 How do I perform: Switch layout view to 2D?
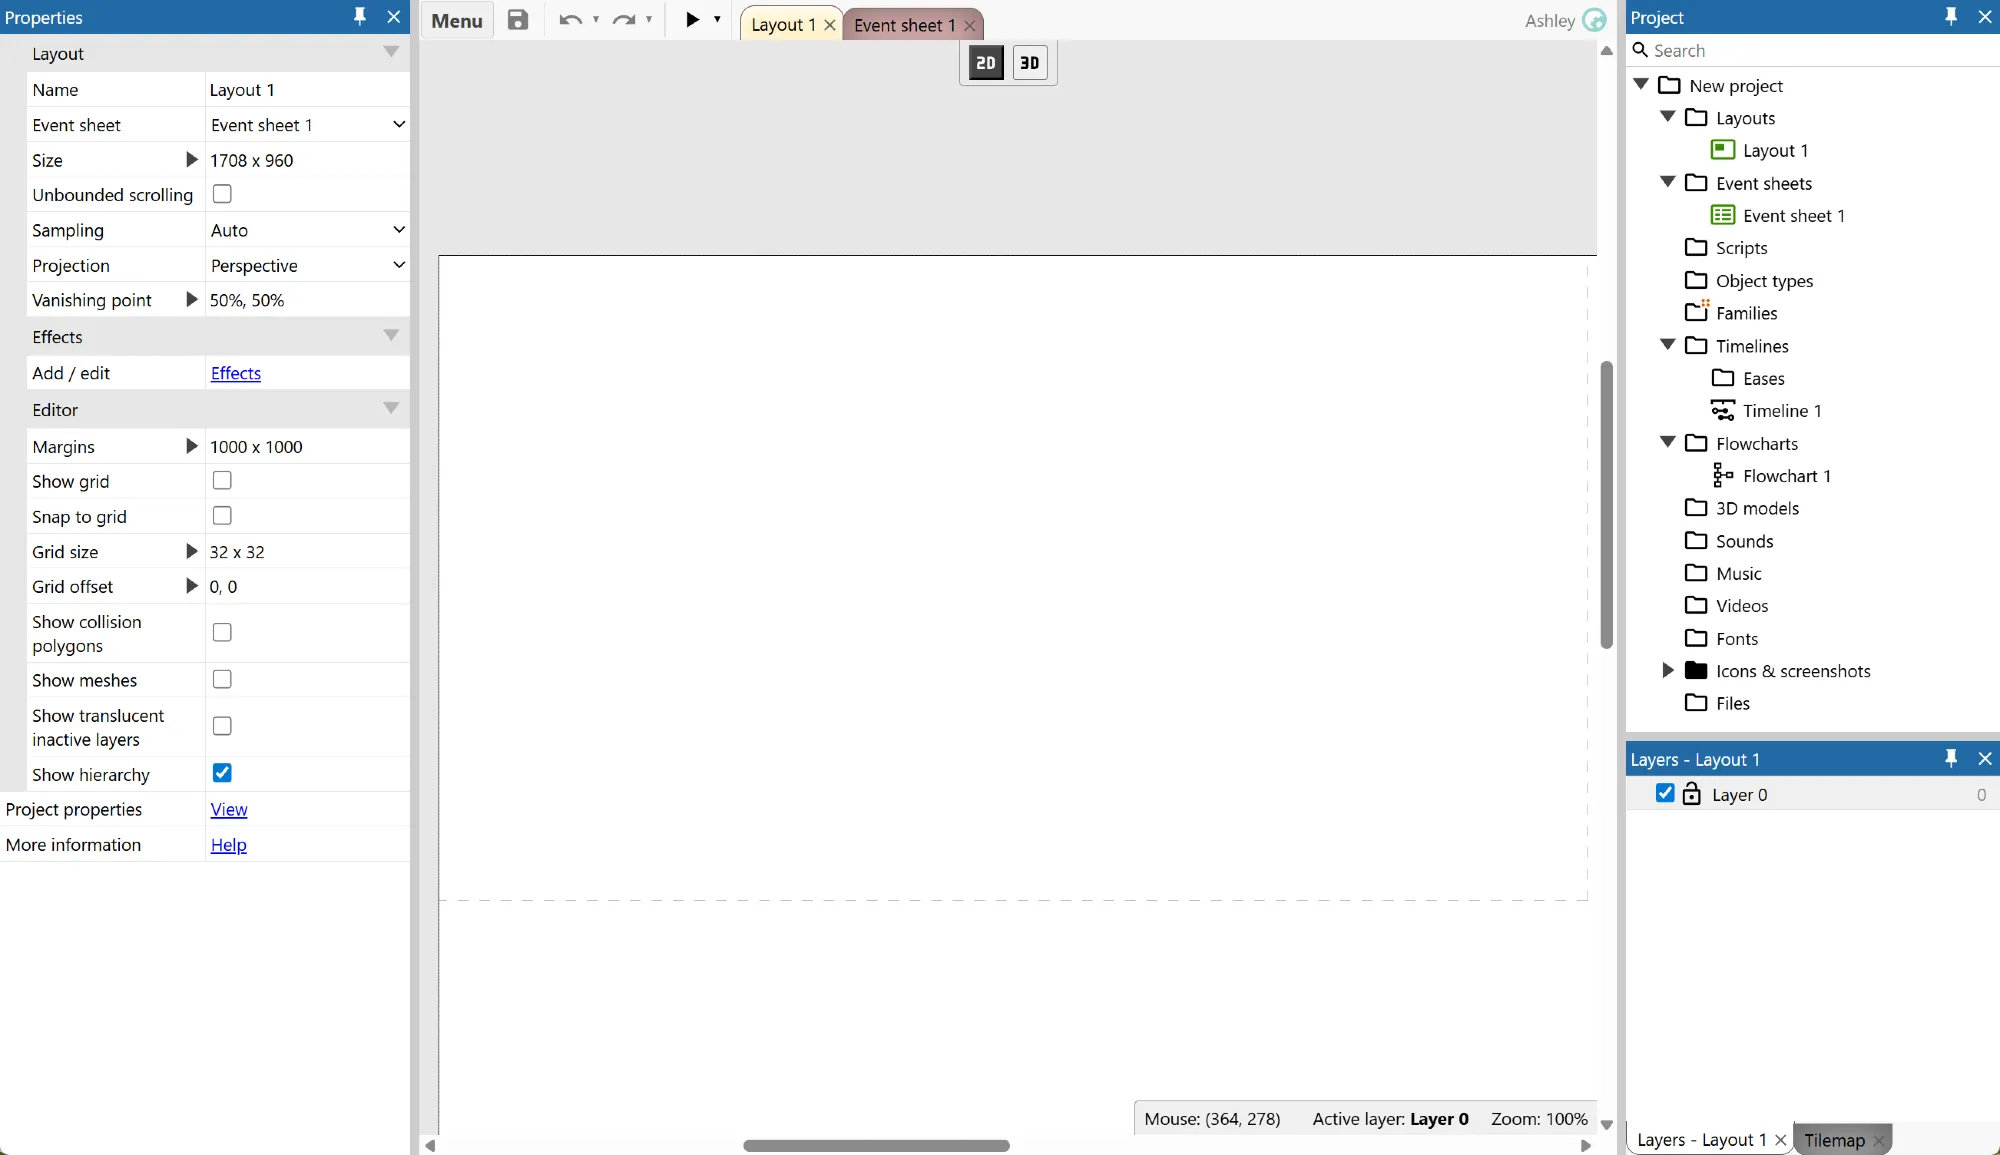click(986, 63)
